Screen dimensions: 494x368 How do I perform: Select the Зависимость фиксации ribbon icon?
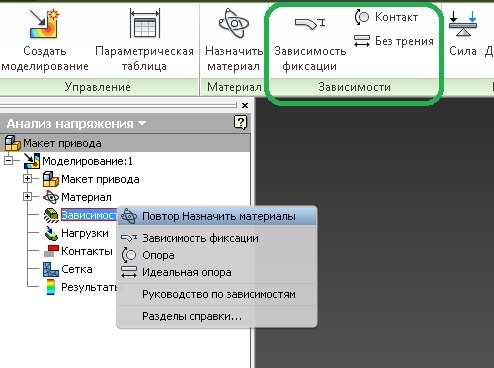[310, 24]
